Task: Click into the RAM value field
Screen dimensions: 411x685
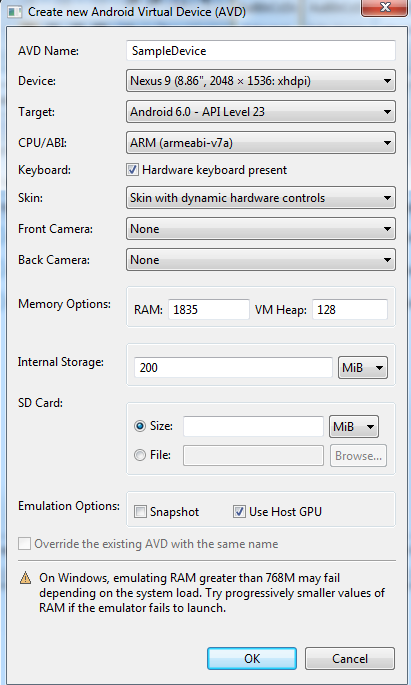Action: 209,310
